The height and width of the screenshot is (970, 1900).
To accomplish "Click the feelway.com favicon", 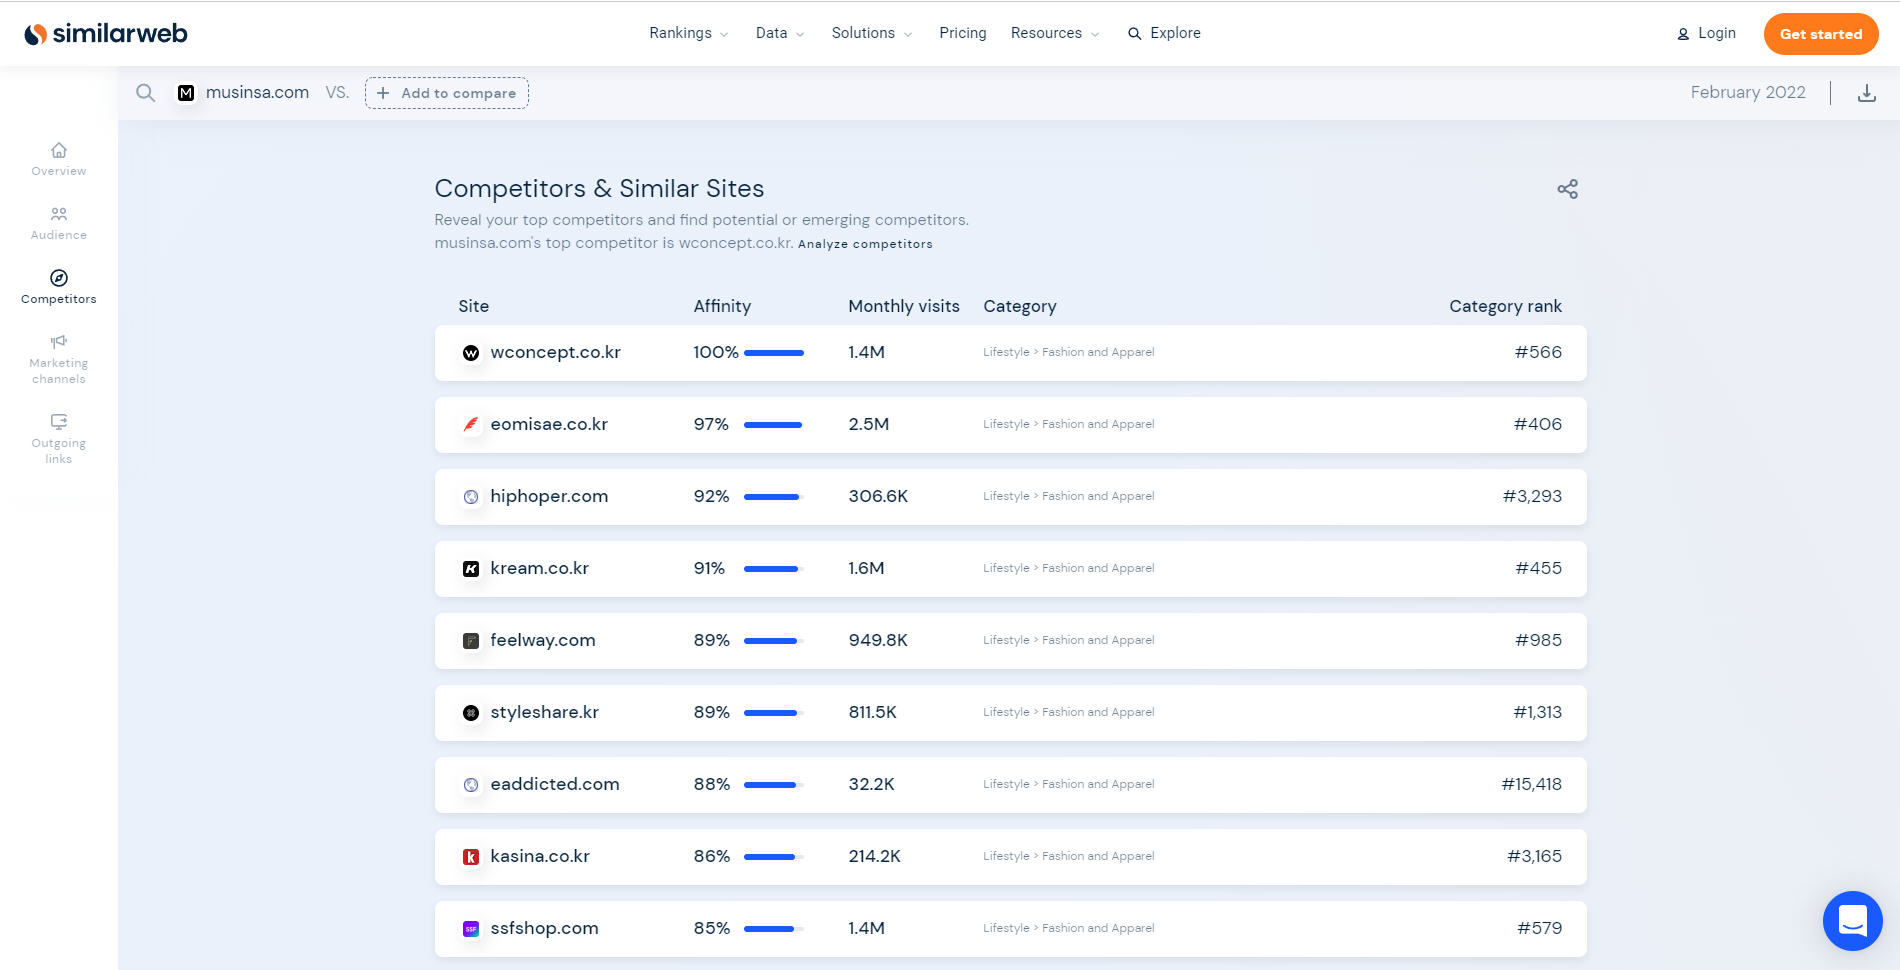I will point(471,641).
